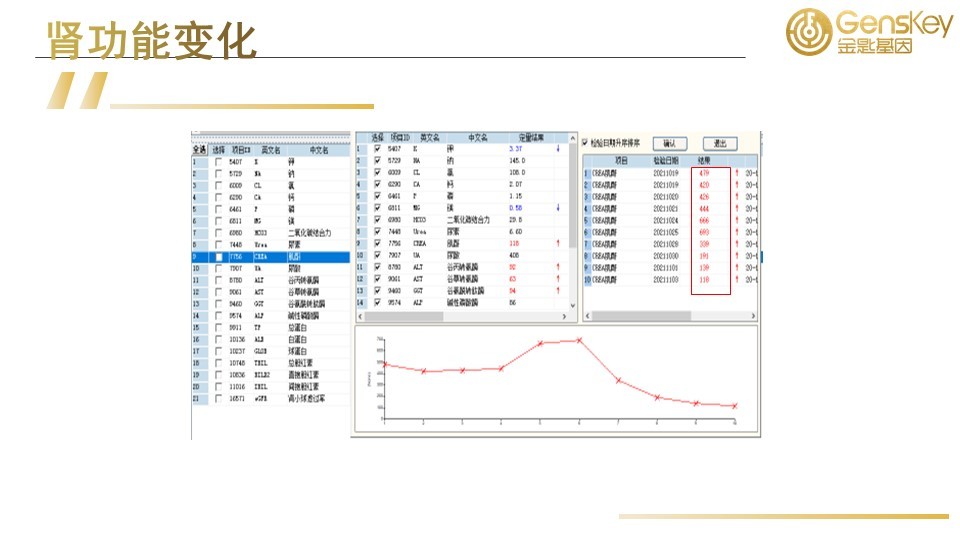Click the 全选 select-all header button

(200, 150)
